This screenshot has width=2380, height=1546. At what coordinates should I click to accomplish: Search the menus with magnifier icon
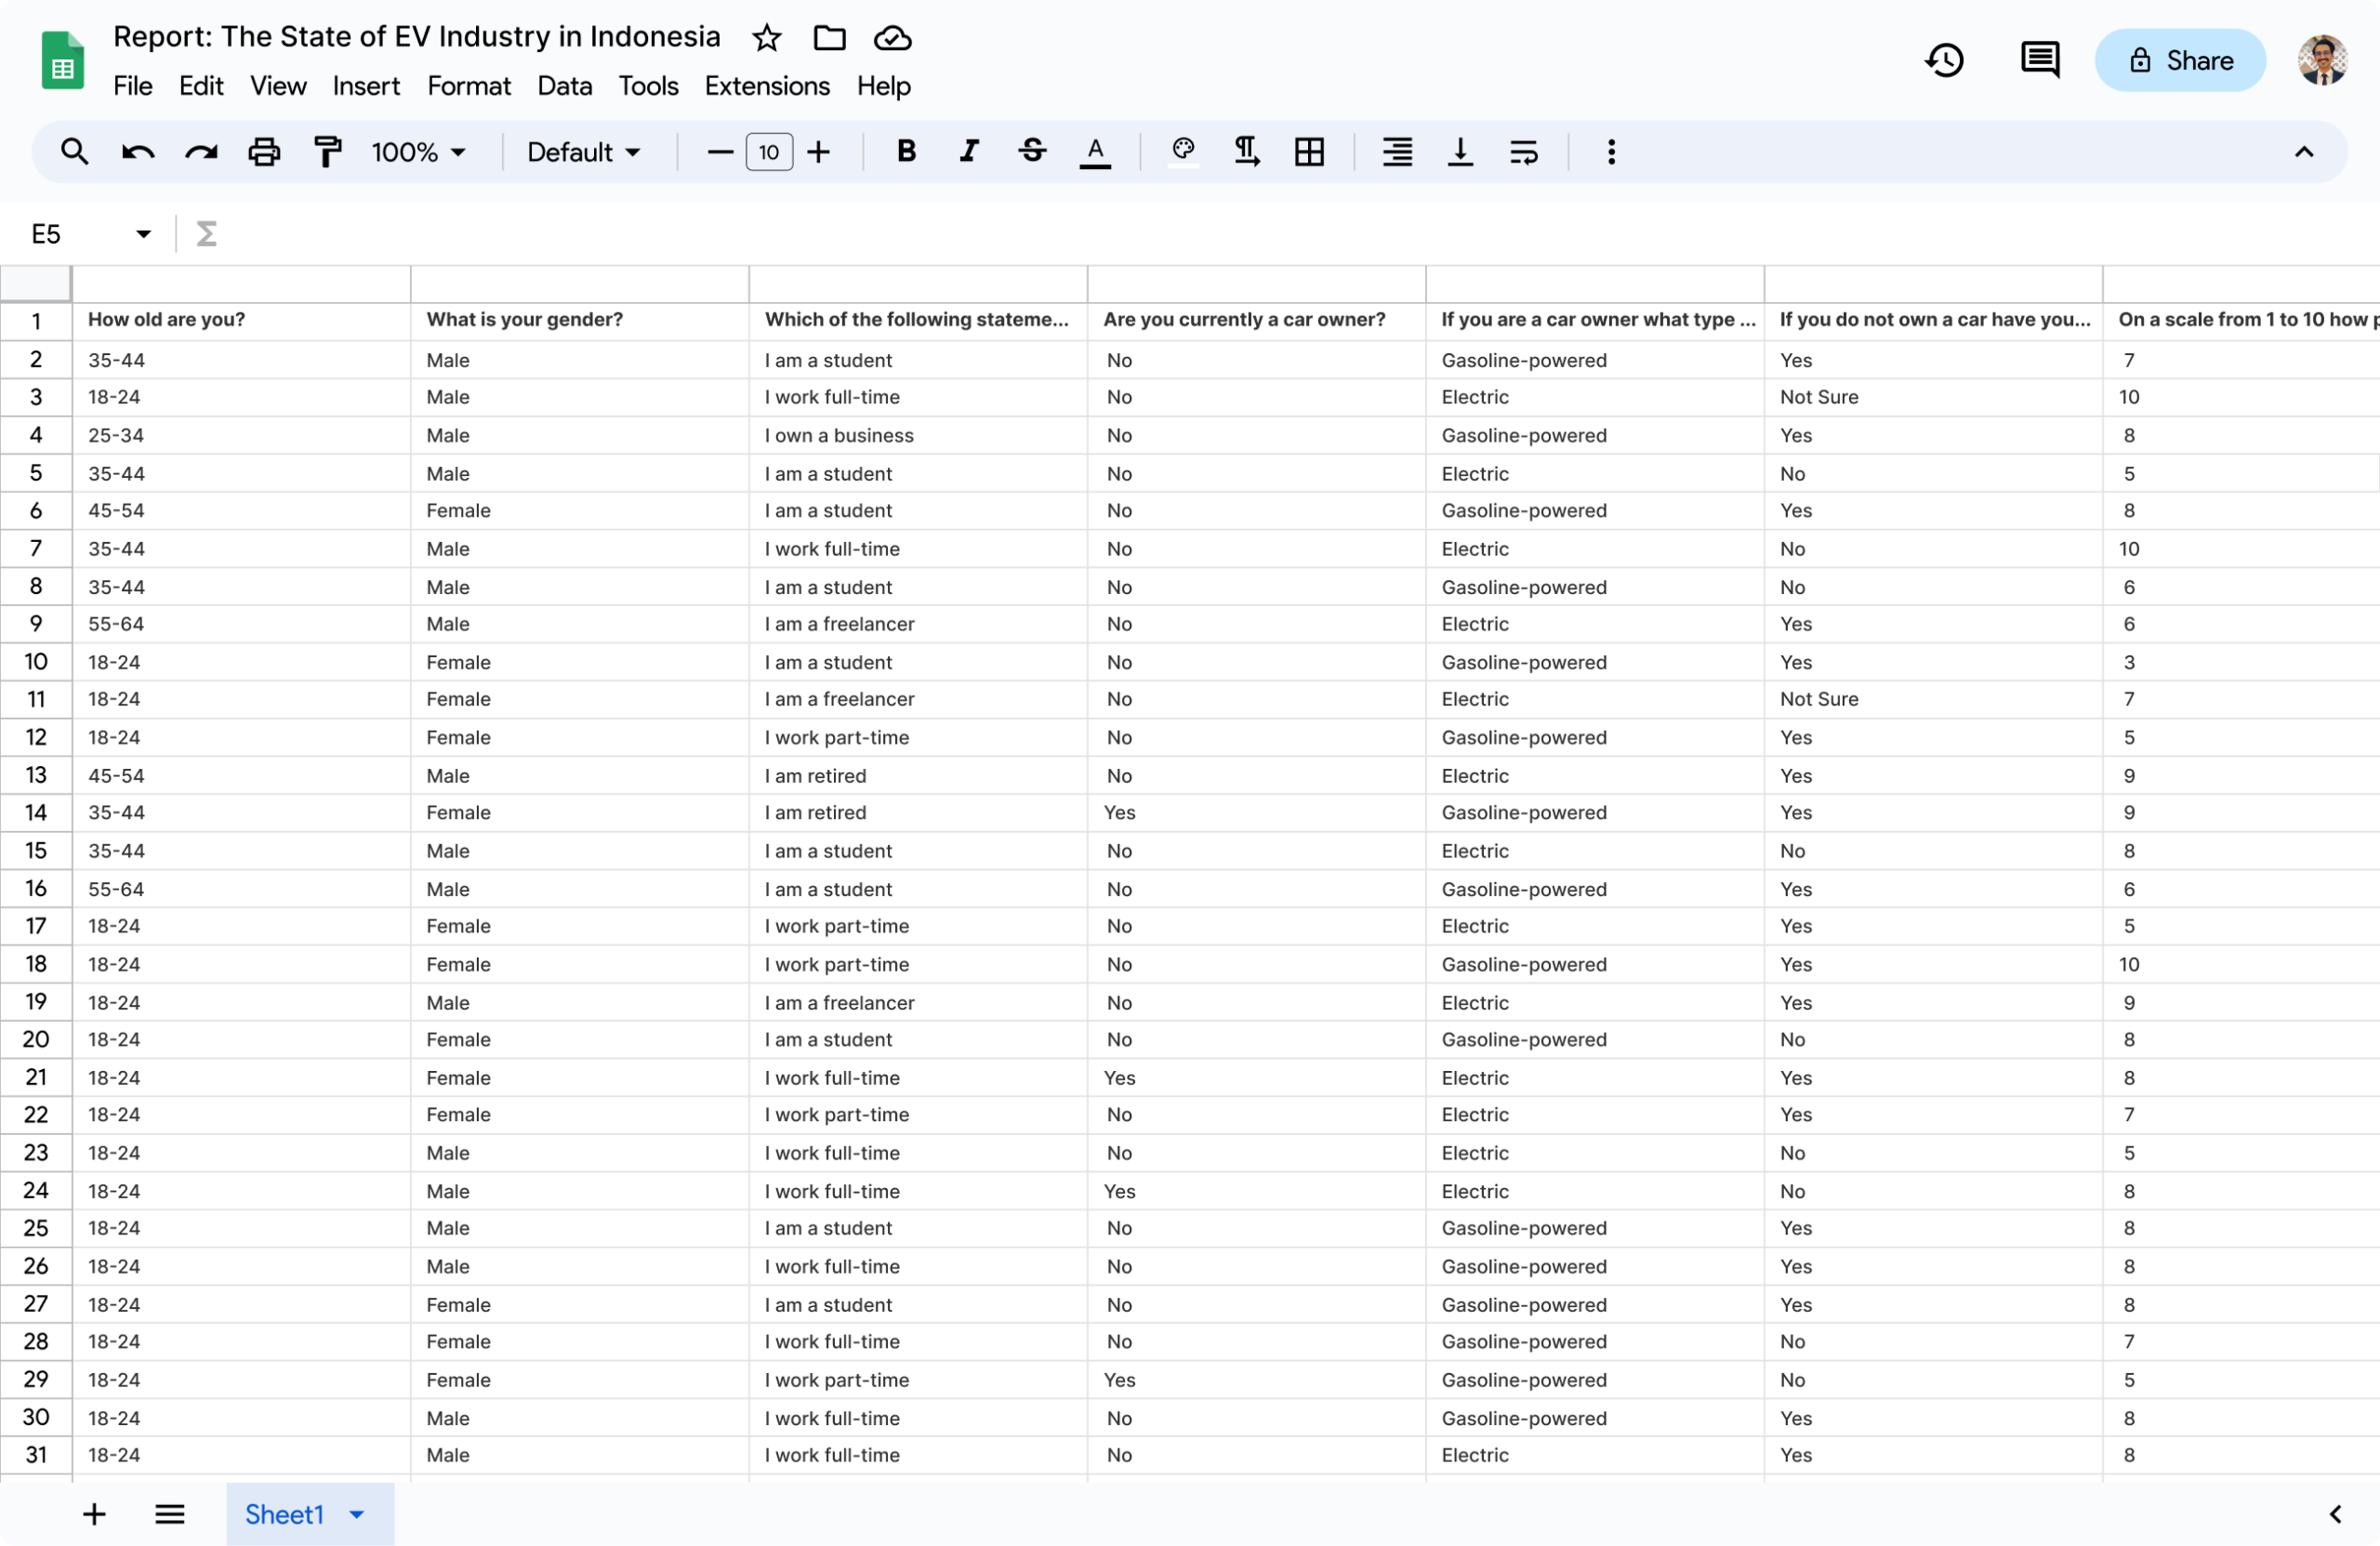[75, 152]
